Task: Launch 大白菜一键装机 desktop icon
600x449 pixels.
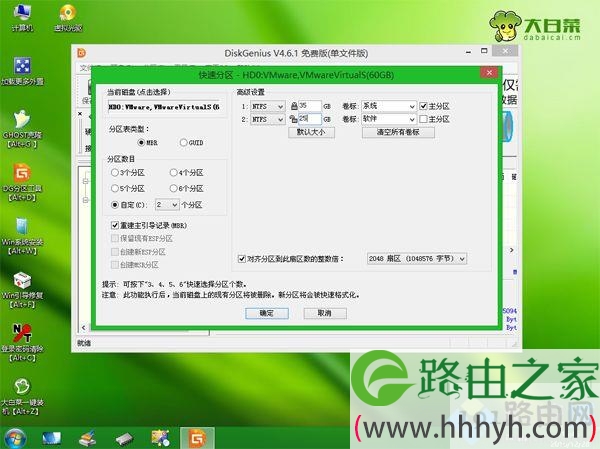Action: 22,397
